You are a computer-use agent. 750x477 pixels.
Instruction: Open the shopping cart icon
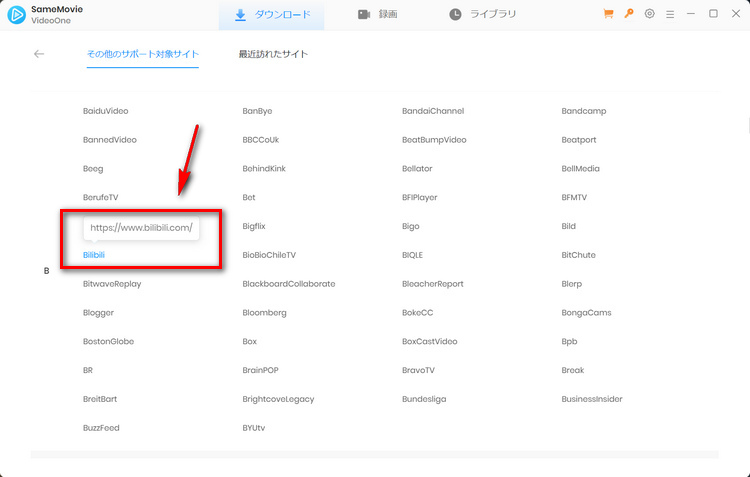[608, 14]
